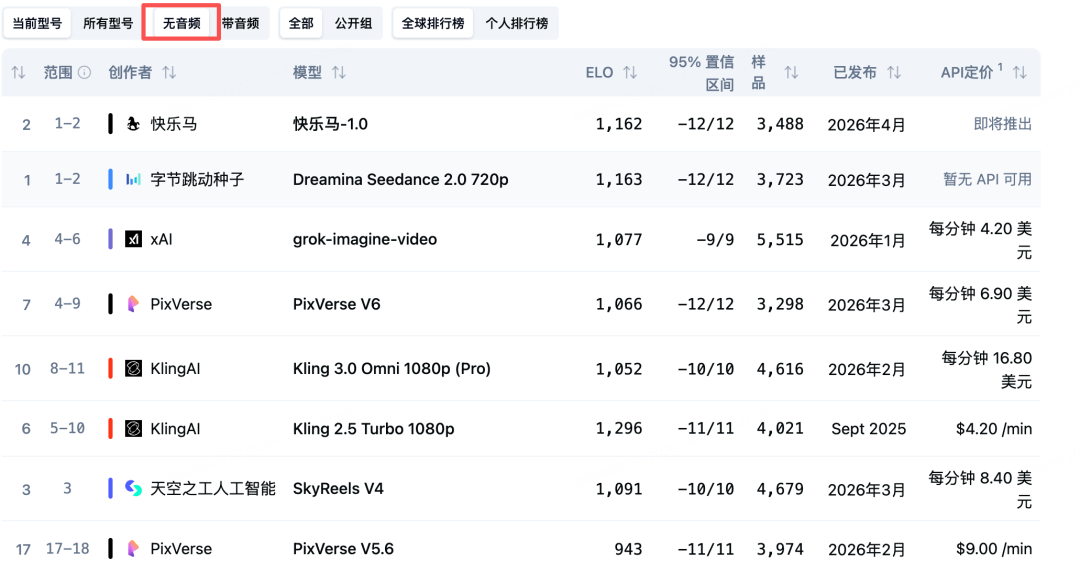Click KlingAI logo beside Kling 2.5 Turbo
1080x572 pixels.
click(133, 429)
